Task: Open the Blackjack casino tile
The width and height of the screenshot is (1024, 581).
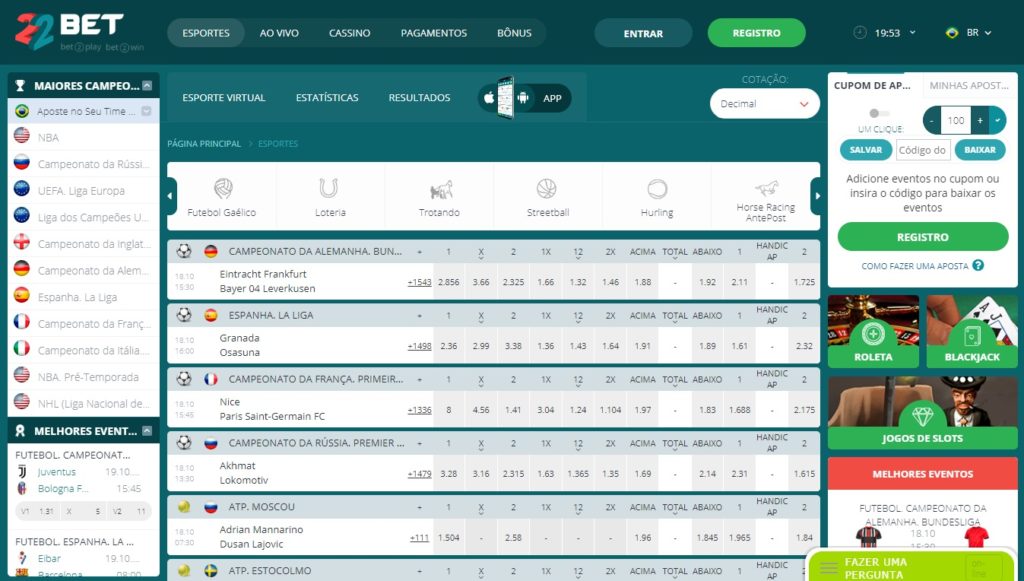Action: [x=972, y=332]
